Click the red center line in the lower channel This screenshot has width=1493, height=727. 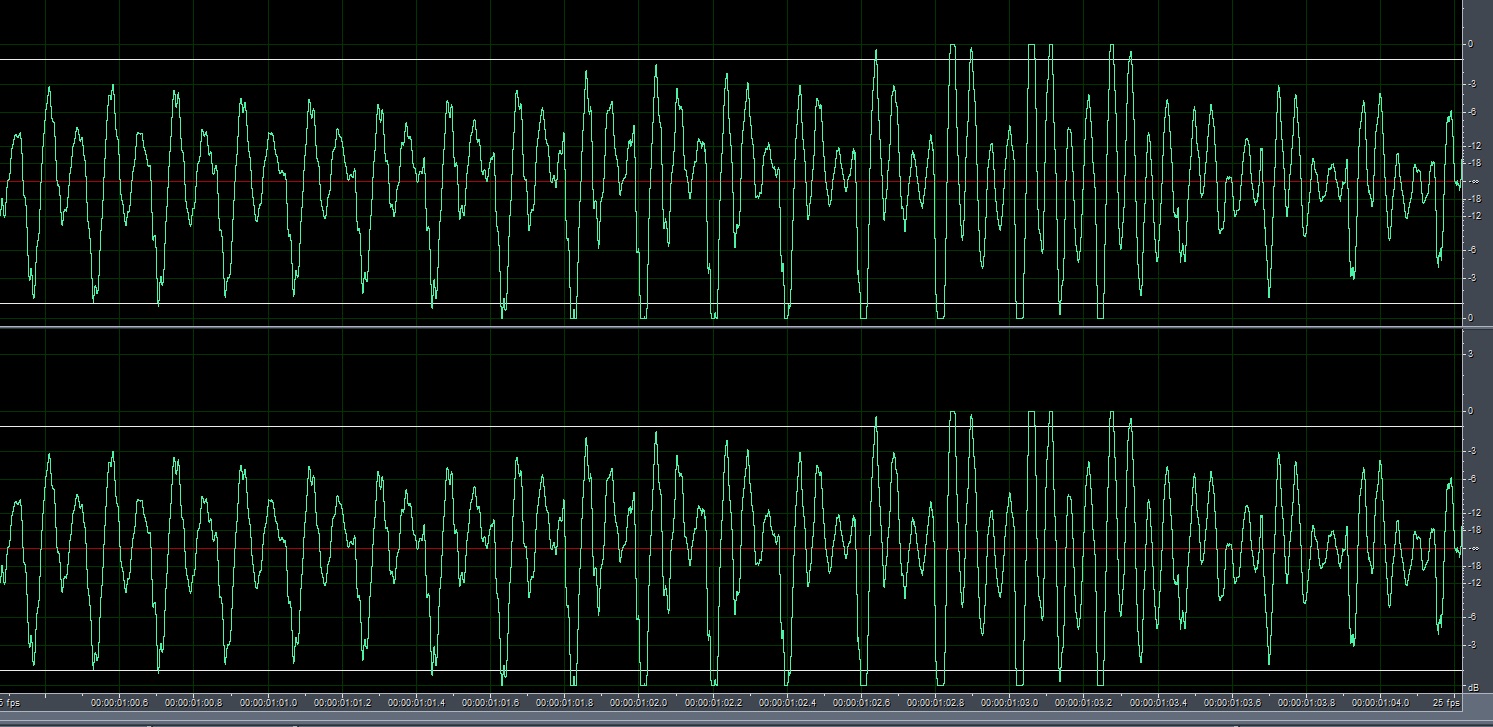(x=700, y=549)
